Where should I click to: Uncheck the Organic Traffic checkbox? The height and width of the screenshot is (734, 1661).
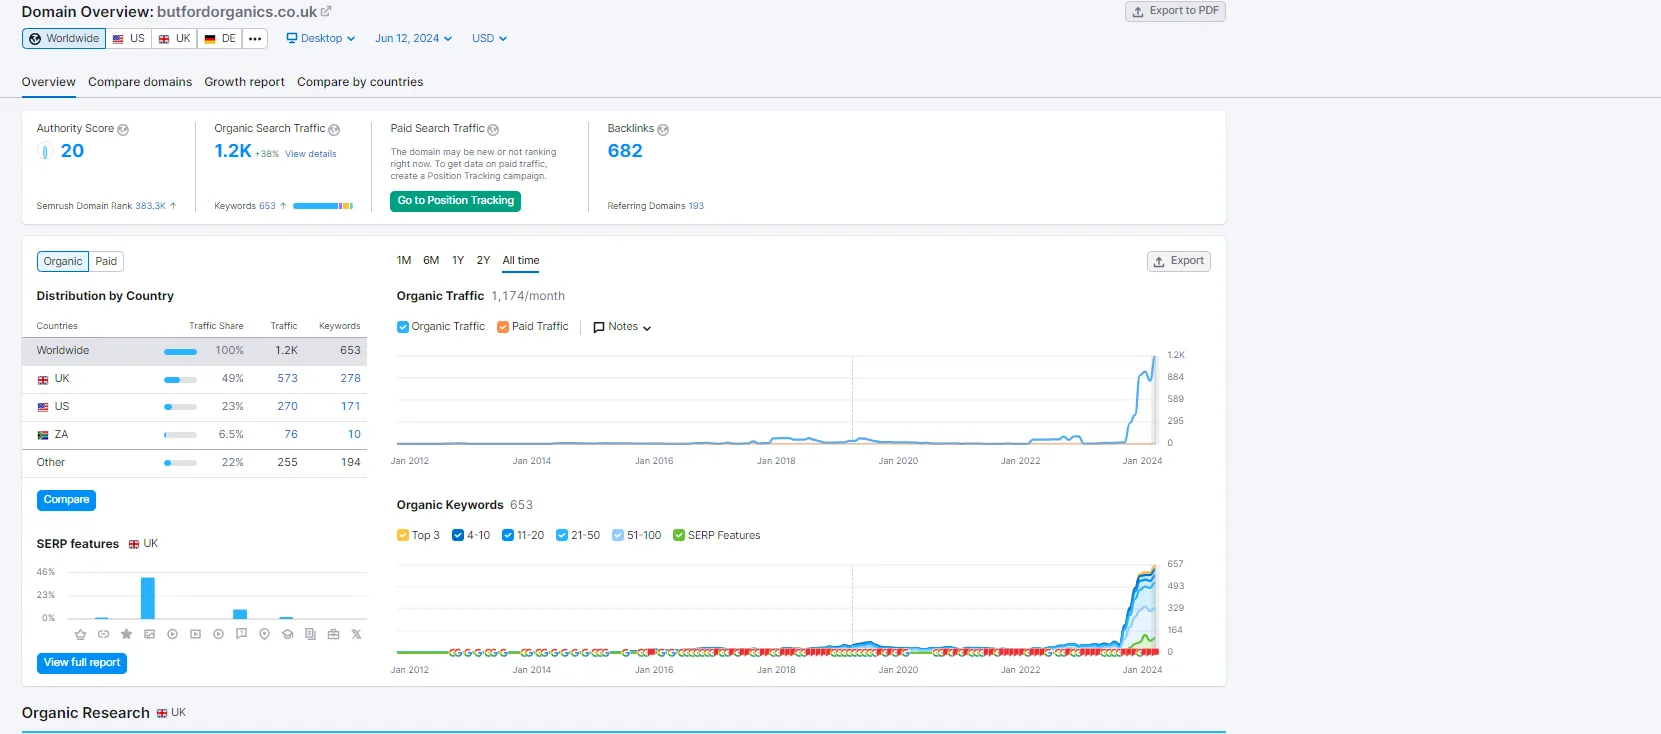403,327
